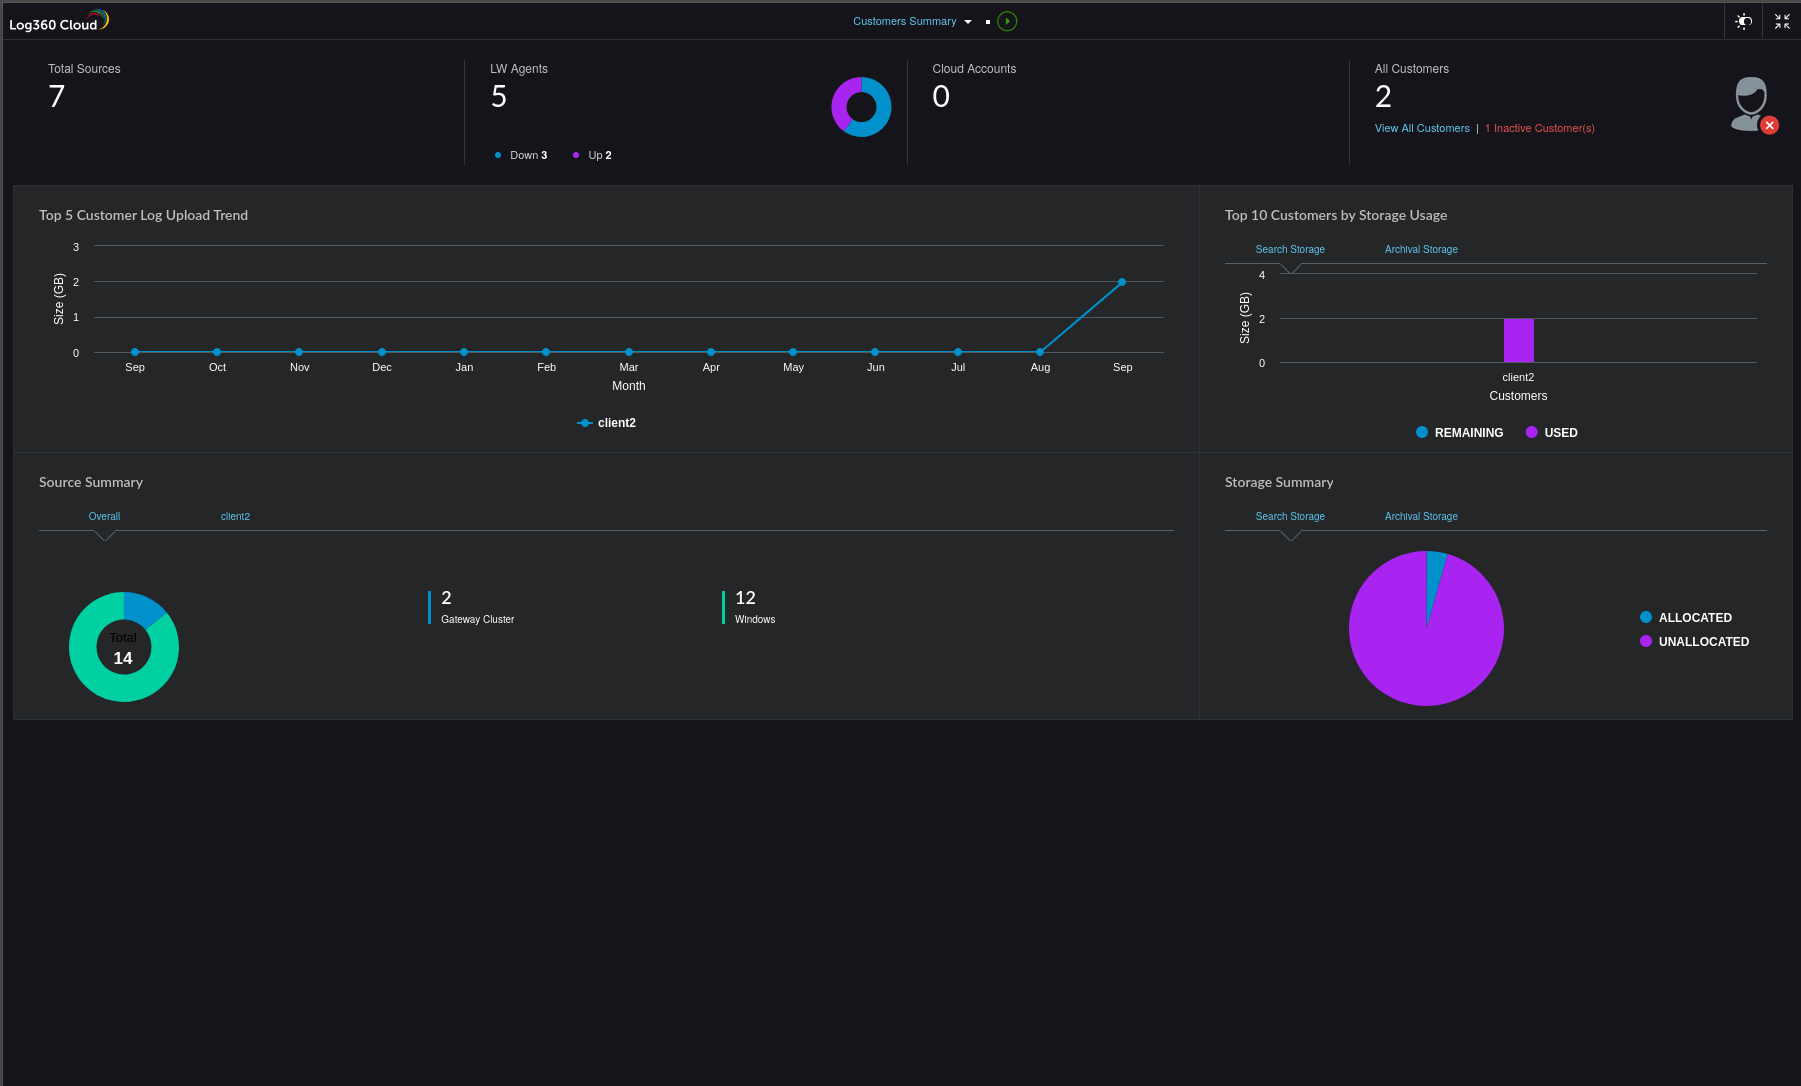Image resolution: width=1801 pixels, height=1086 pixels.
Task: Start dashboard slideshow with the green play icon
Action: pos(1006,21)
